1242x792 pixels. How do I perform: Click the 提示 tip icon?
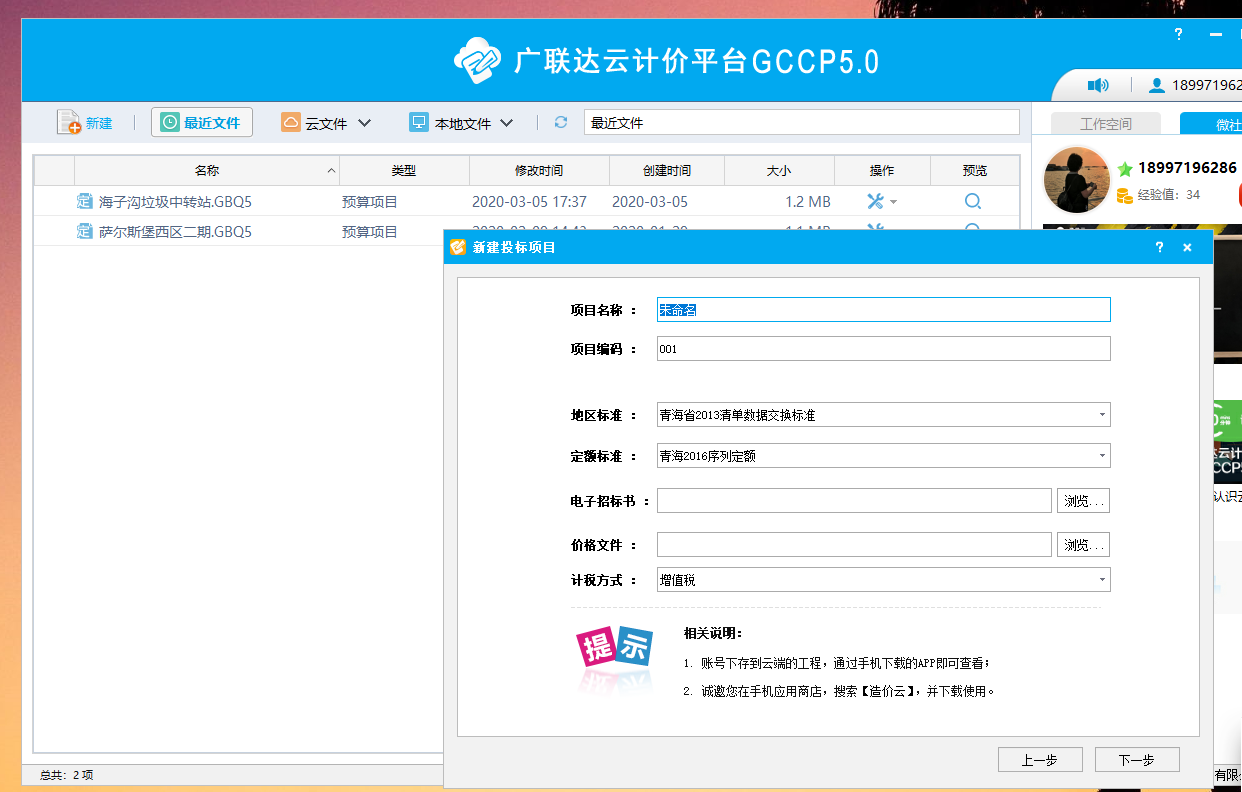click(x=614, y=647)
